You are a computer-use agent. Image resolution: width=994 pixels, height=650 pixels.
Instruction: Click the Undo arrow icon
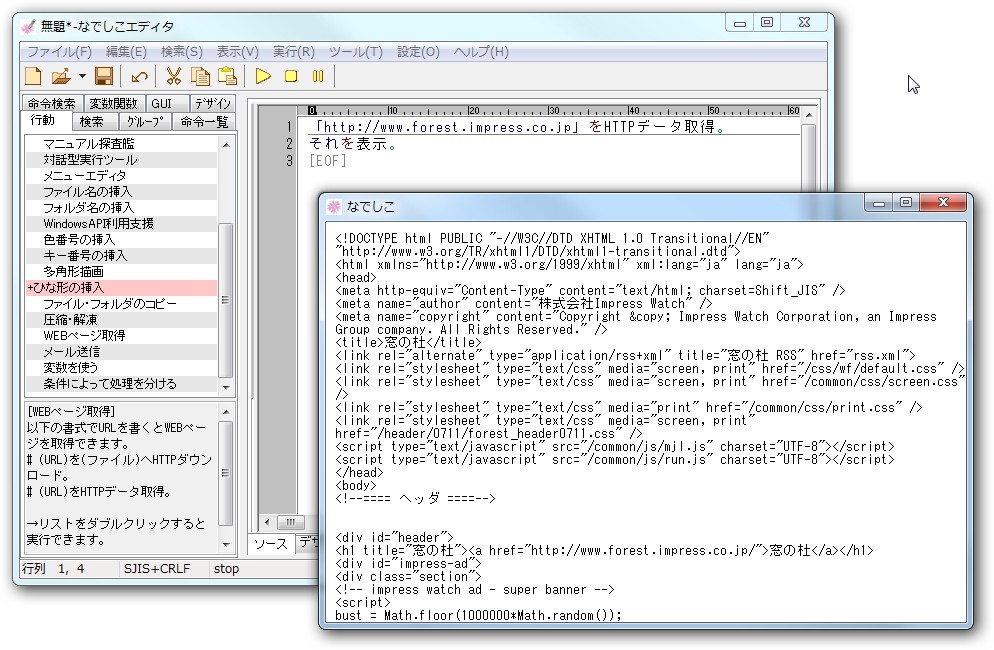(139, 77)
